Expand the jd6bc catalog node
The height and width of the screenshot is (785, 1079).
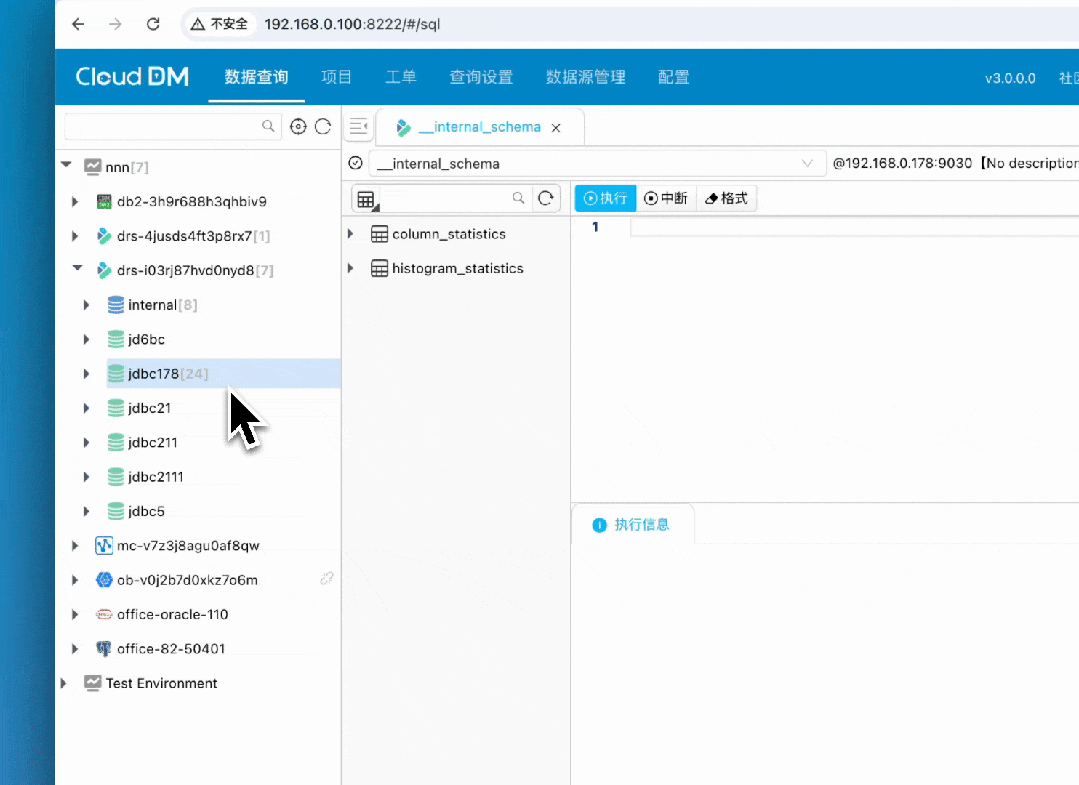click(86, 339)
